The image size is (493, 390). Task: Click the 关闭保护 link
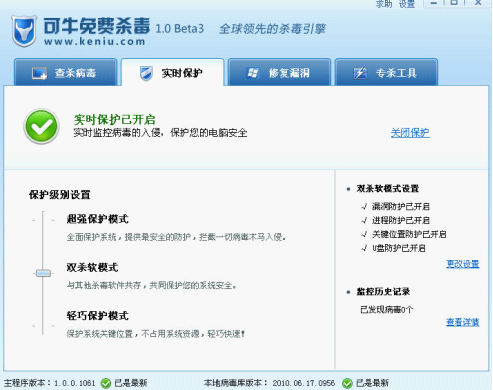tap(410, 133)
